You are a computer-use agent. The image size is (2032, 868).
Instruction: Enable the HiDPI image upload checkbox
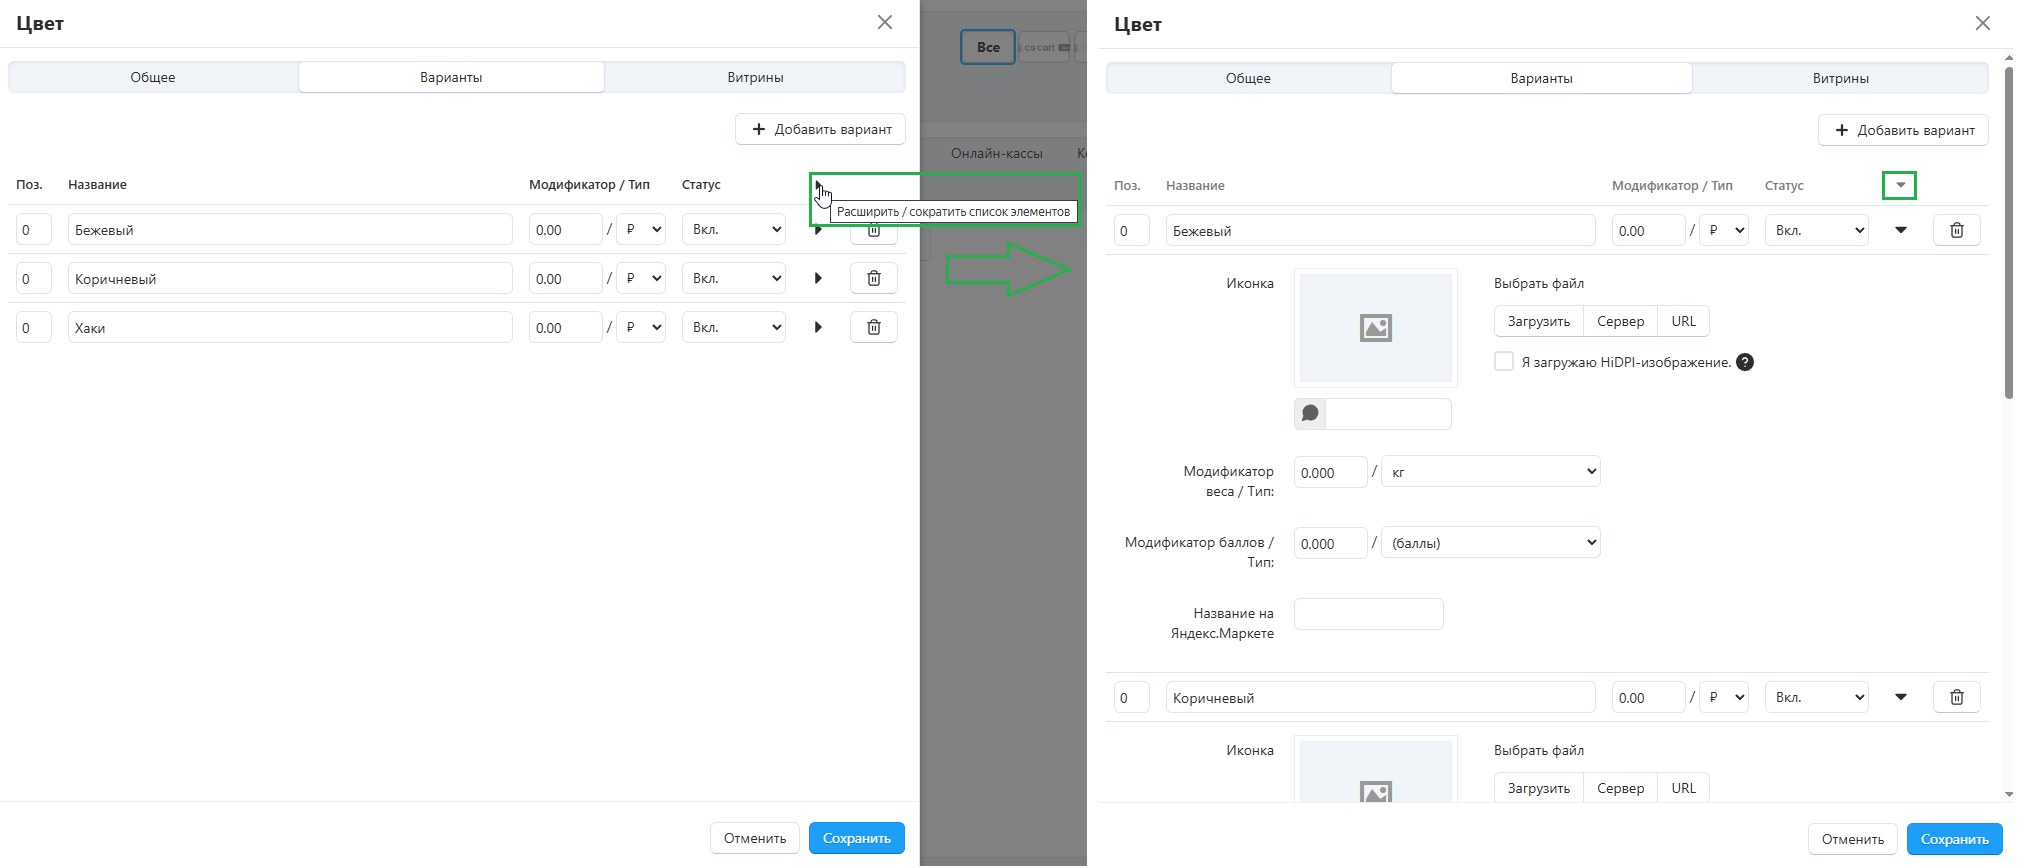[1504, 362]
